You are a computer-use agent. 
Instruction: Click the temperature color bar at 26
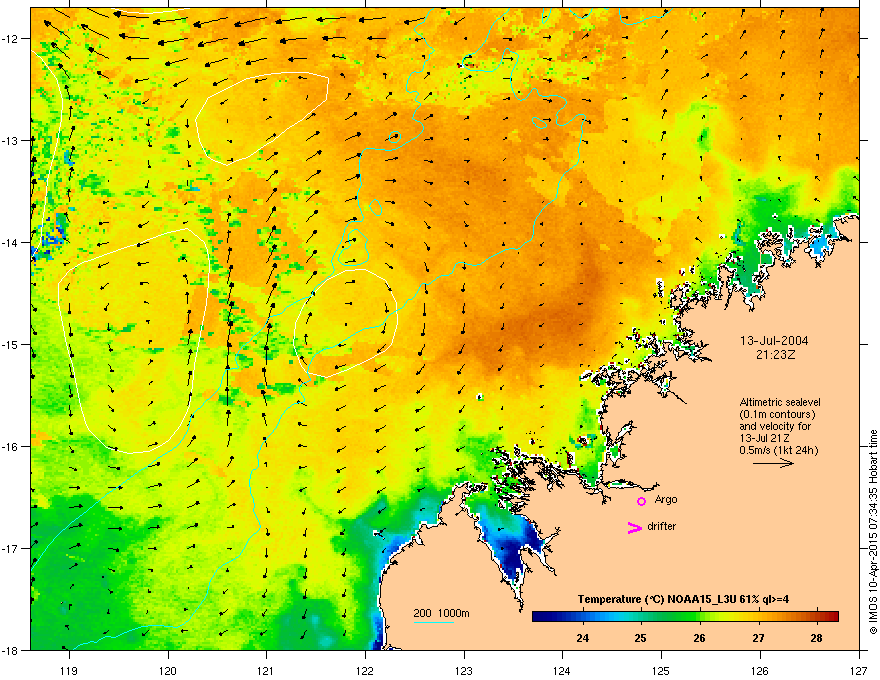(x=699, y=617)
